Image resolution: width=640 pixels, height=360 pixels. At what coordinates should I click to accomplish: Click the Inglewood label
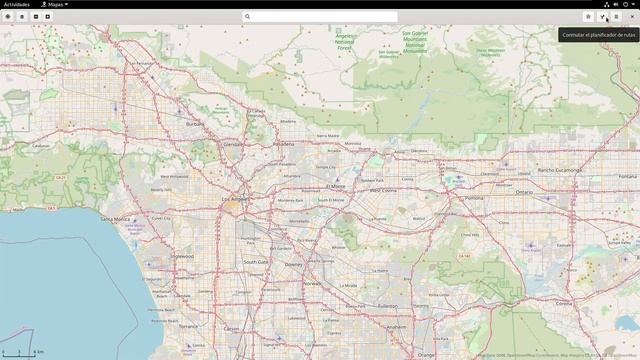pyautogui.click(x=182, y=256)
